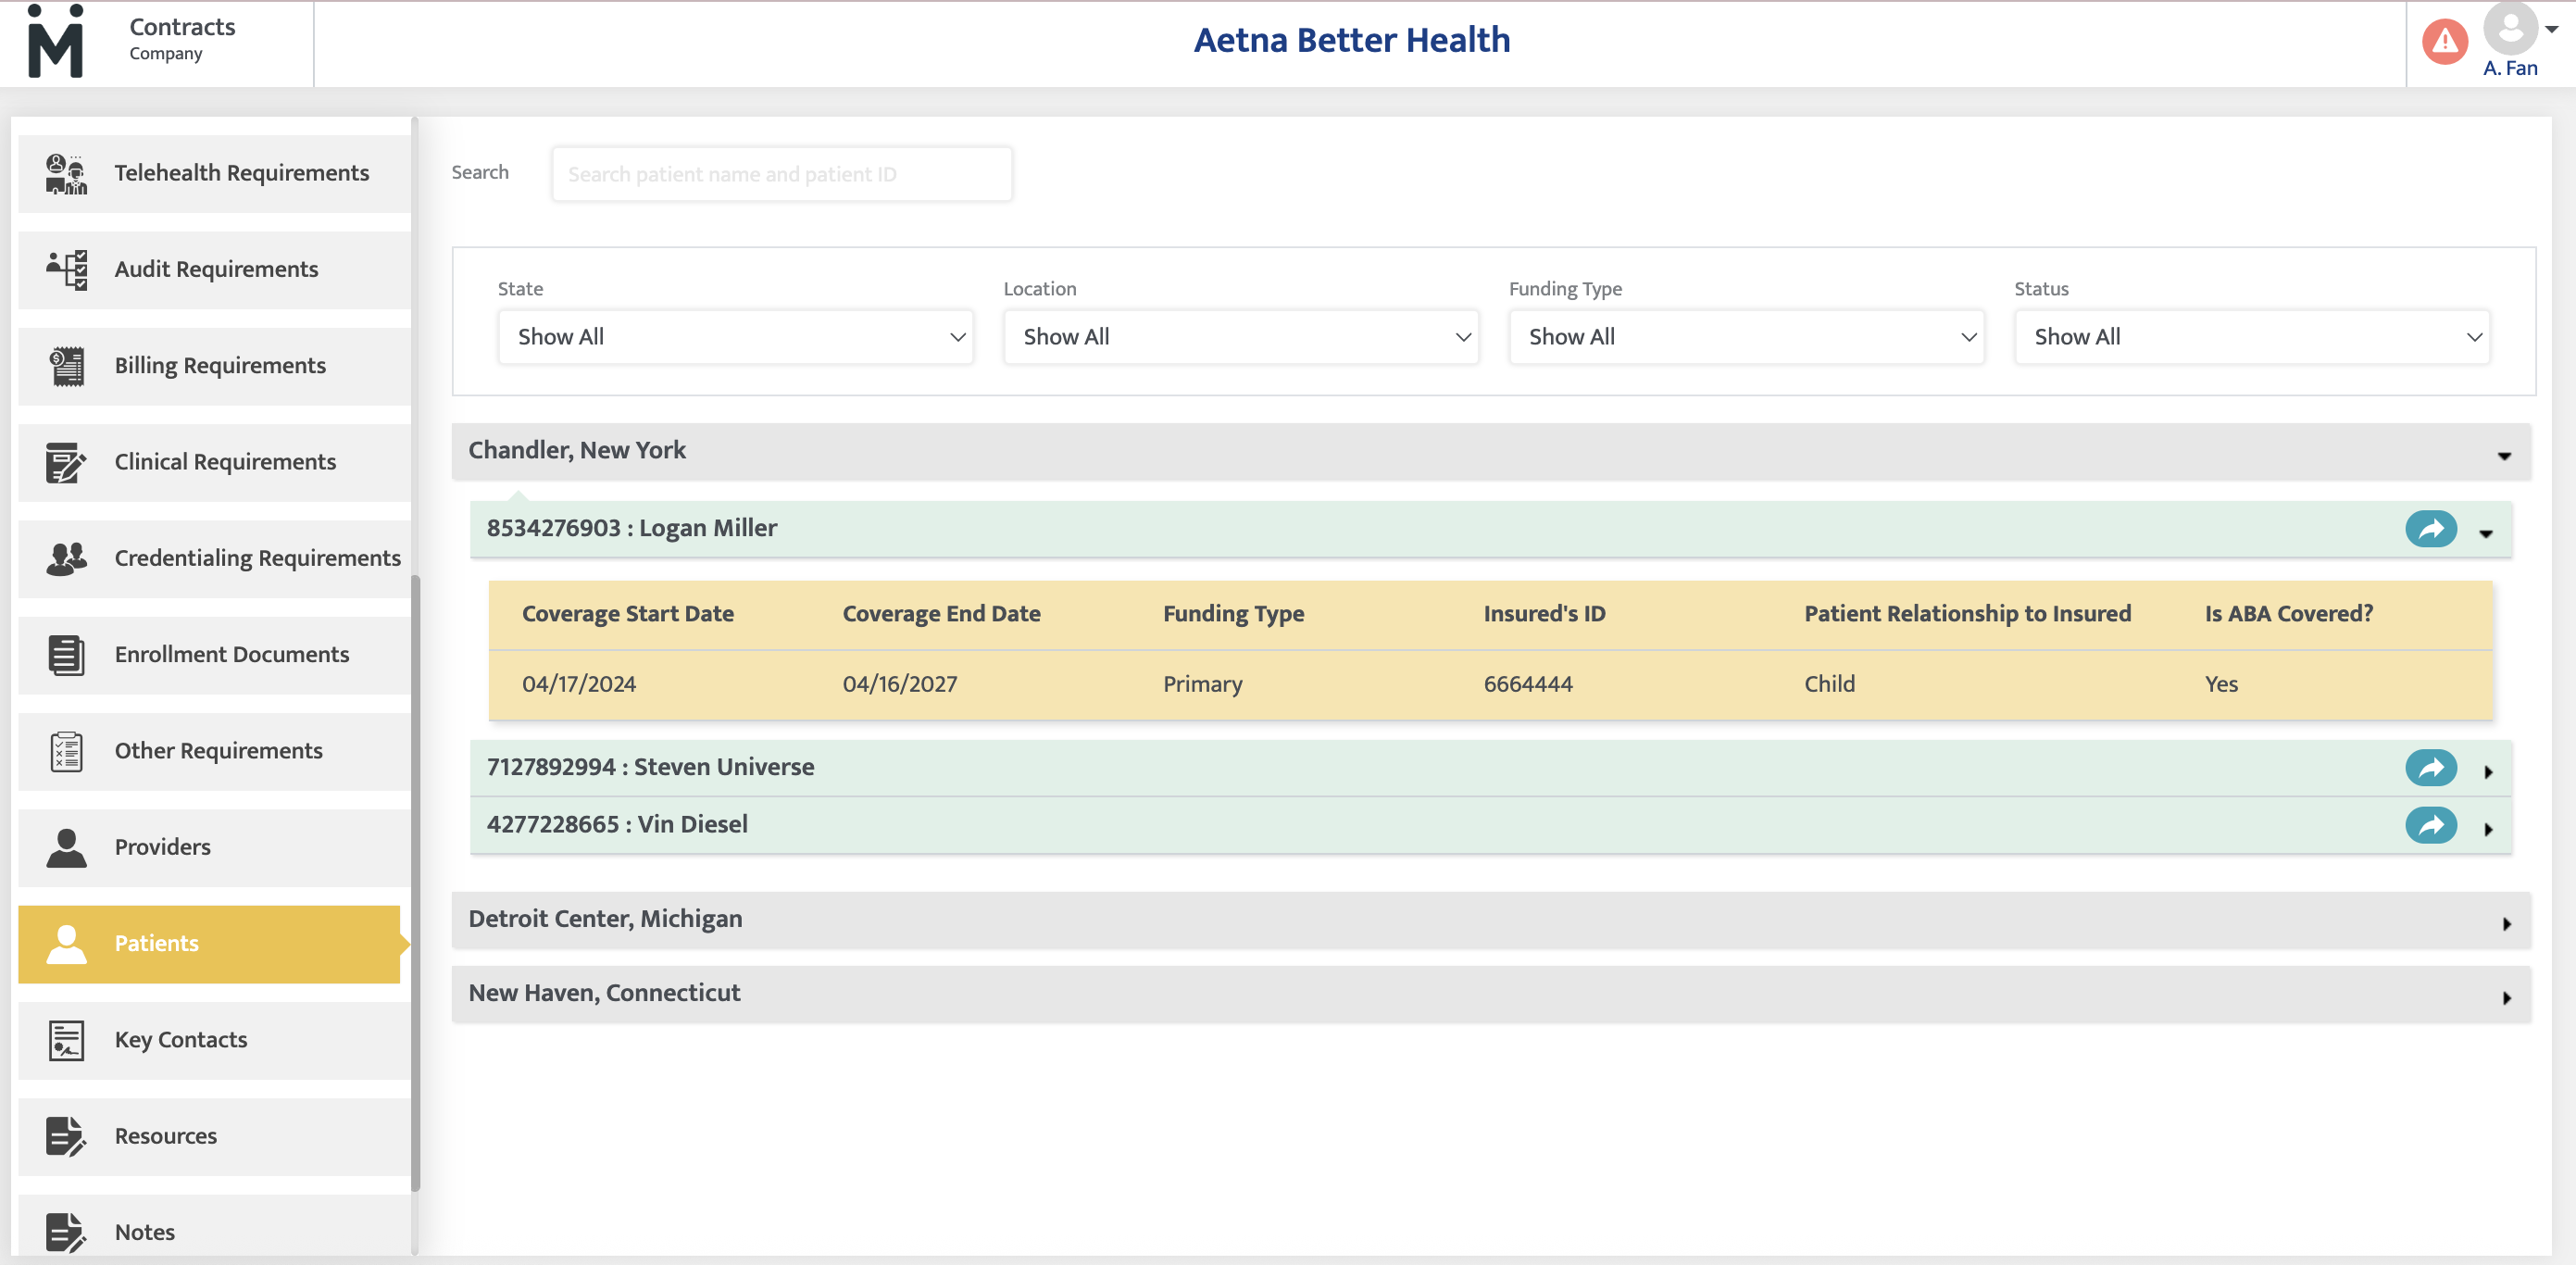Viewport: 2576px width, 1265px height.
Task: Click the M company logo
Action: click(55, 41)
